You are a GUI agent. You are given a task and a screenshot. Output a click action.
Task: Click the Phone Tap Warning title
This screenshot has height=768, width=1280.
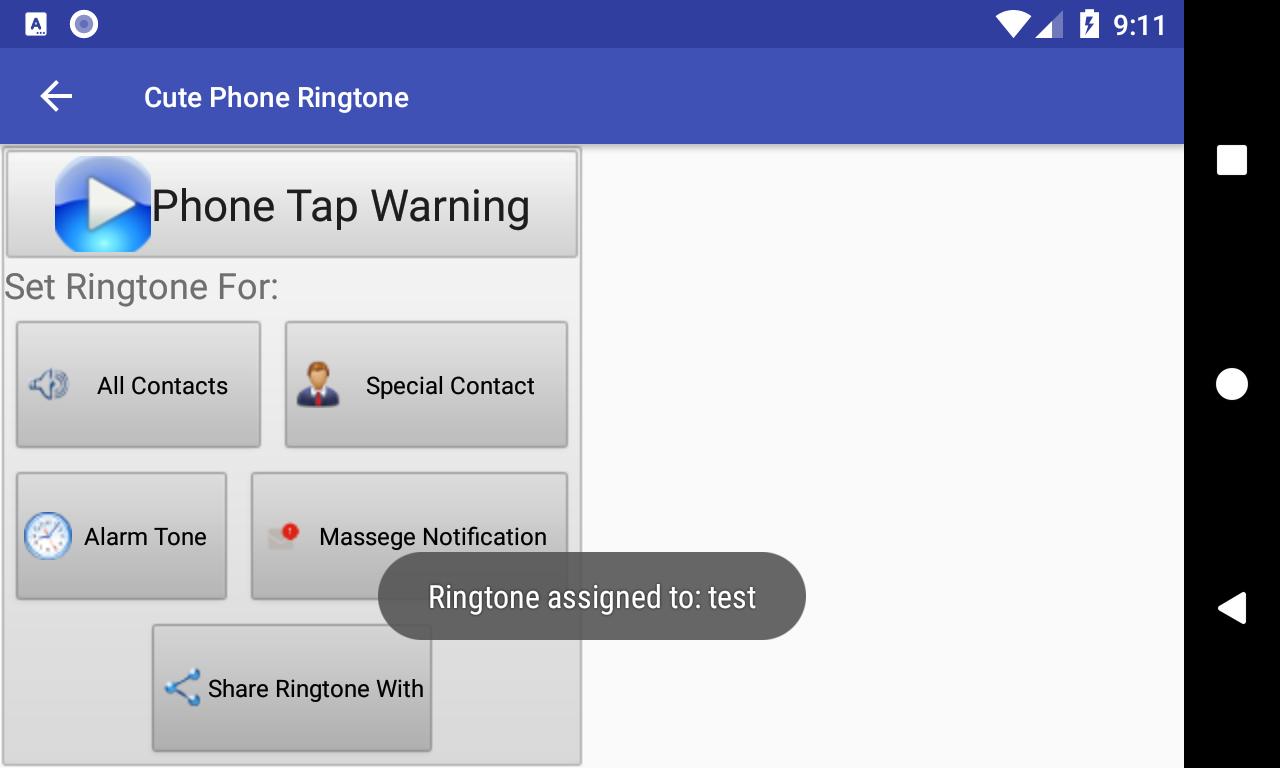pyautogui.click(x=340, y=206)
